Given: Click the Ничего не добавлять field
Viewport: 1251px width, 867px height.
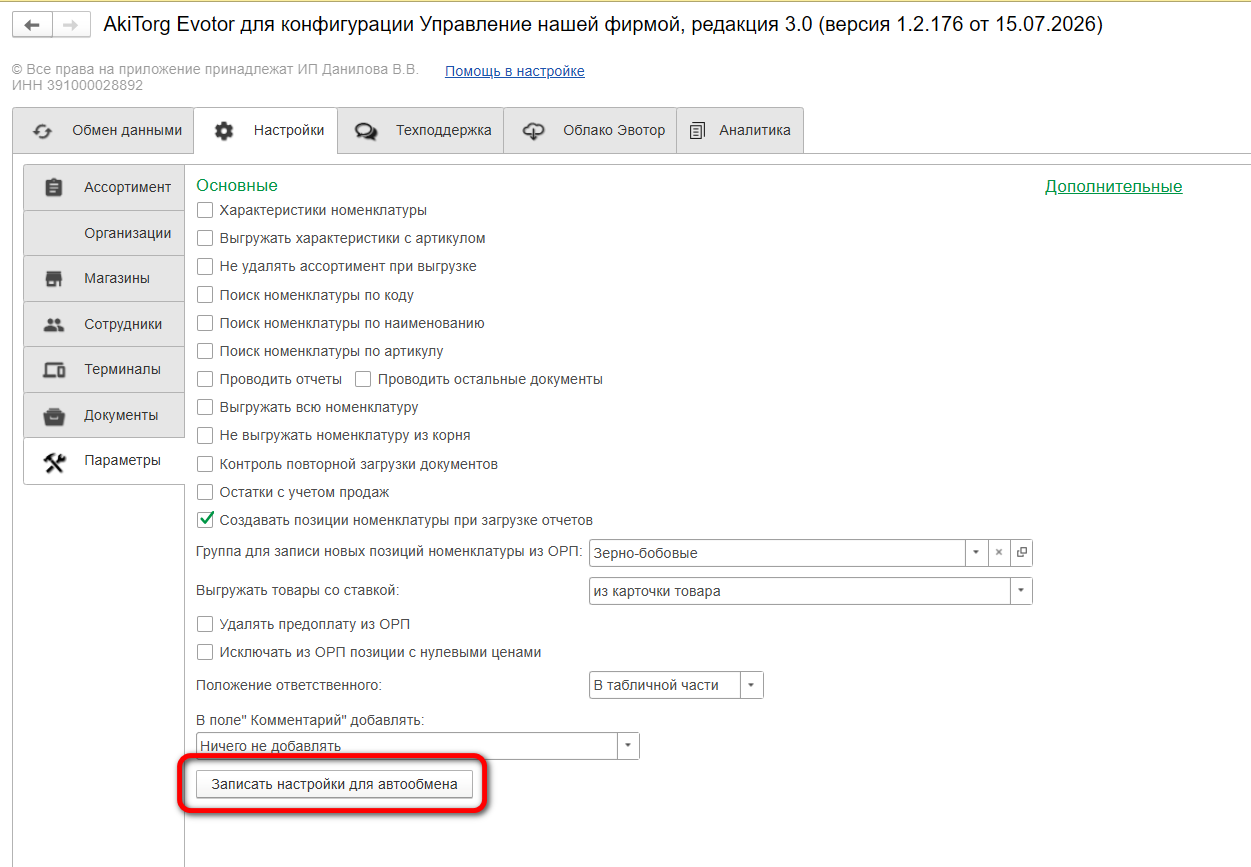Looking at the screenshot, I should coord(407,746).
